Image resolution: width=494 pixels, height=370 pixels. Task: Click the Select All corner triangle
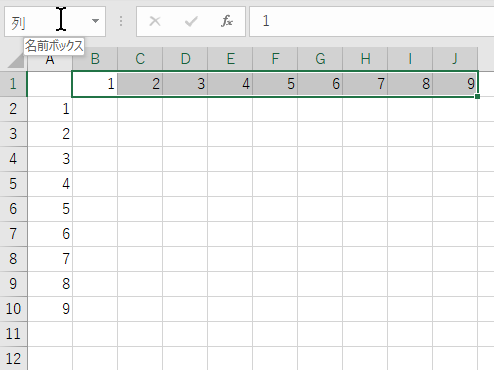(x=15, y=60)
